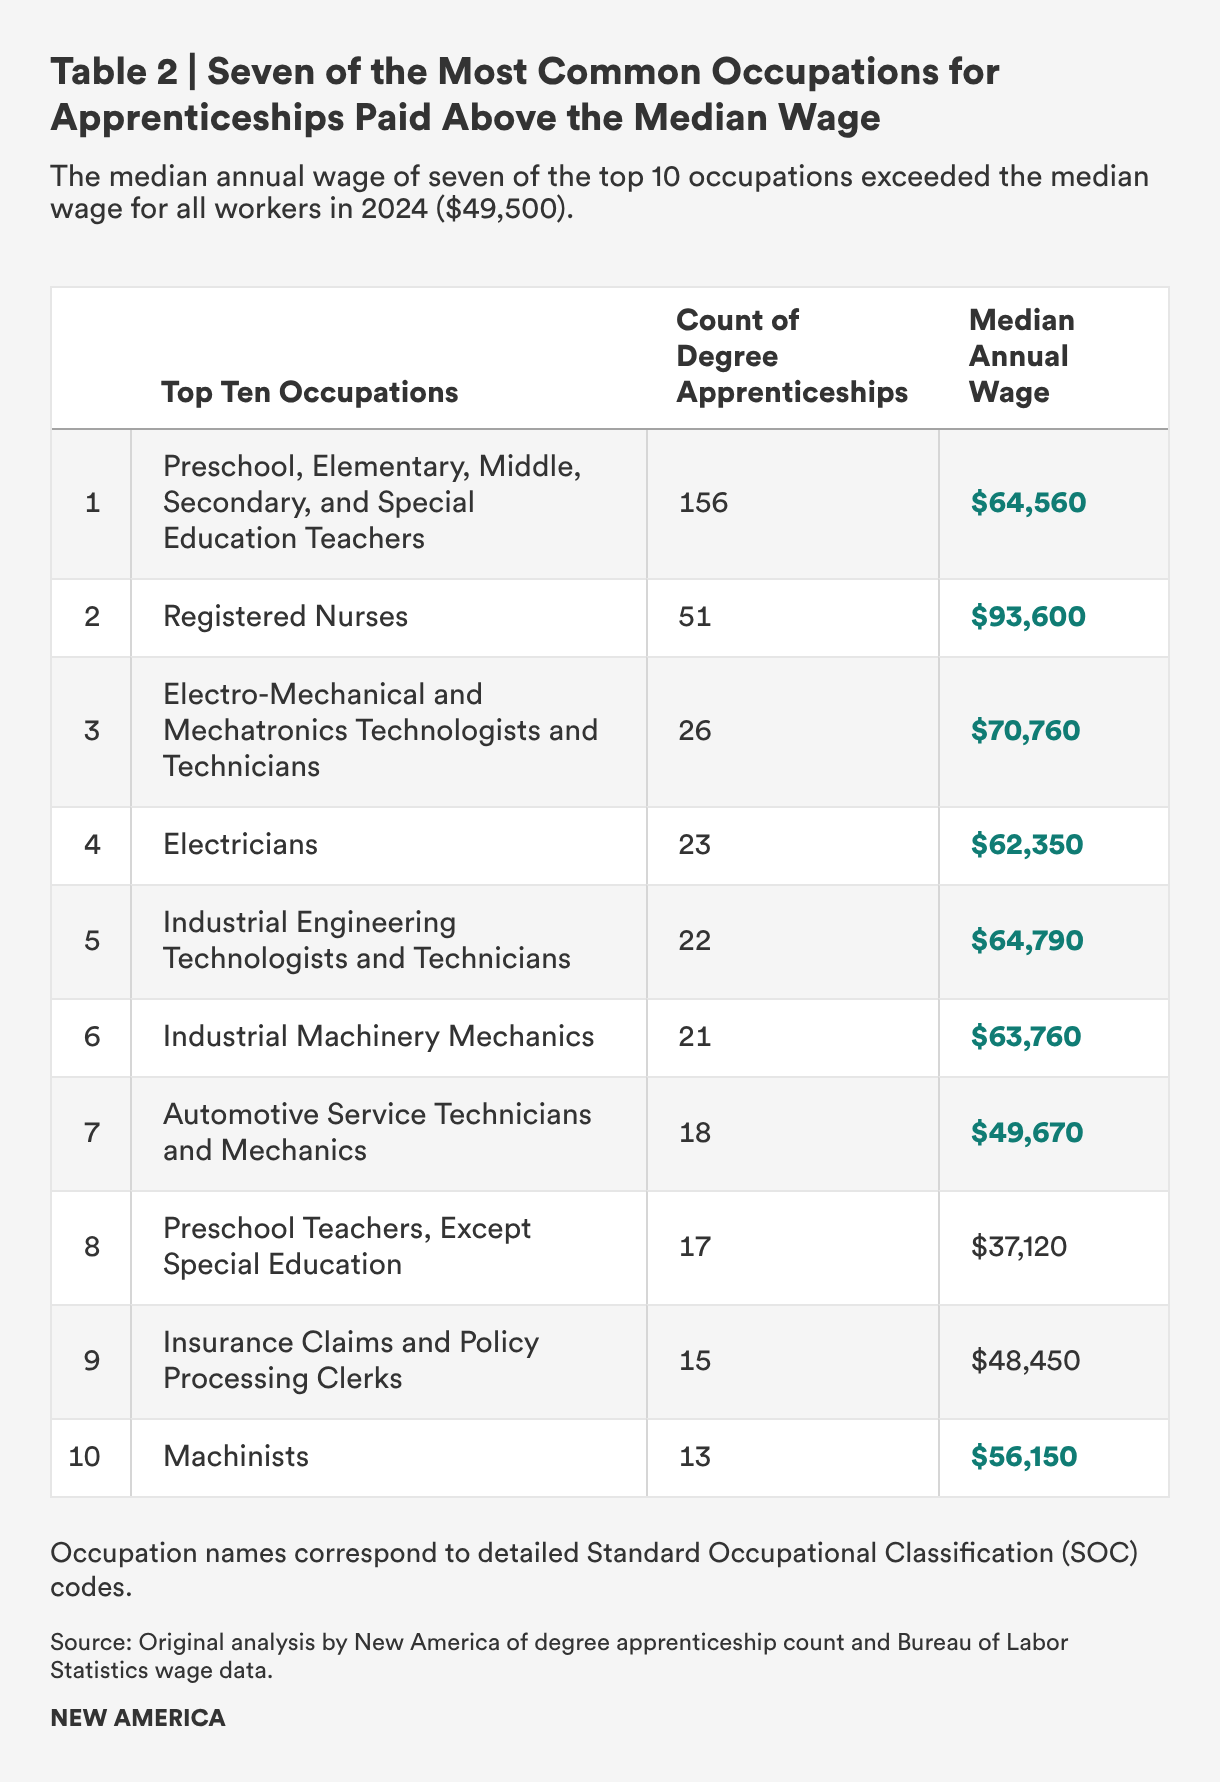Screen dimensions: 1220x1782
Task: Click the $49,670 automotive technicians wage
Action: (1026, 1132)
